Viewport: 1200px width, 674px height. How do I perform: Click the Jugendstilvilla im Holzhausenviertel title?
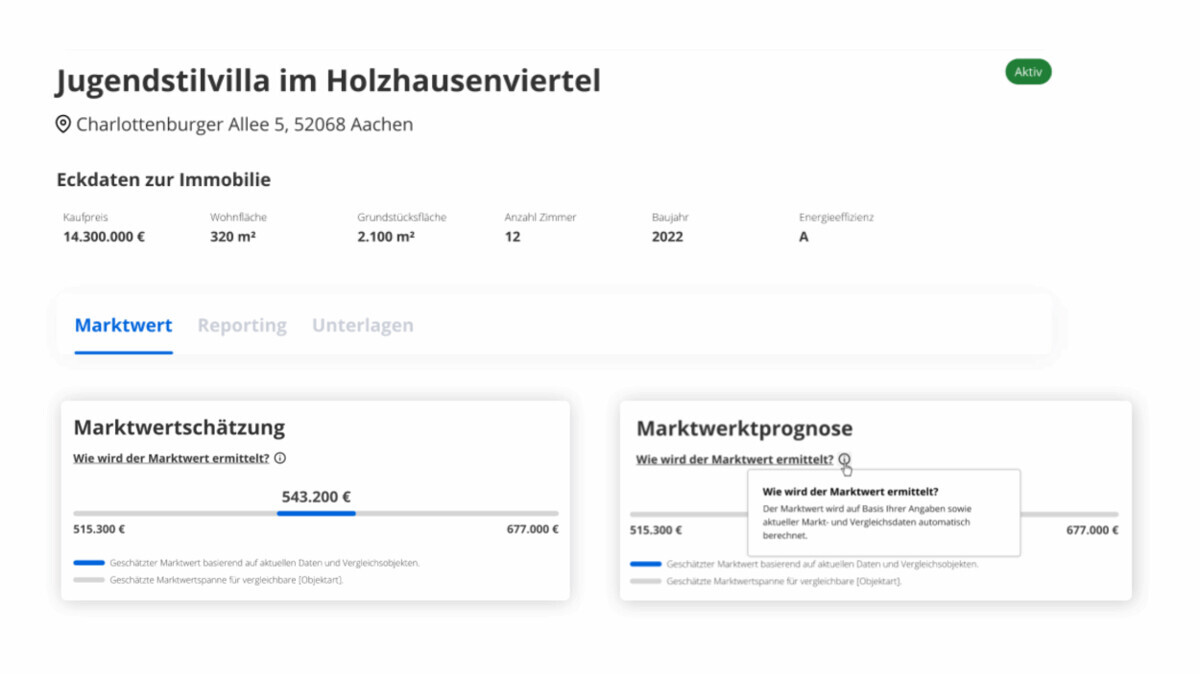tap(328, 80)
